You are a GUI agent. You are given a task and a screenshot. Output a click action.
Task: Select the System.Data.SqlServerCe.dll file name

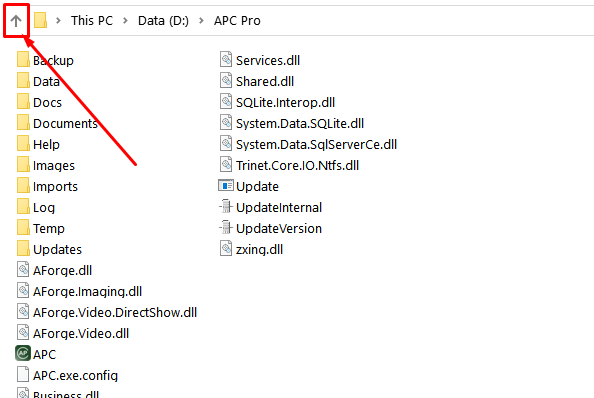(316, 144)
